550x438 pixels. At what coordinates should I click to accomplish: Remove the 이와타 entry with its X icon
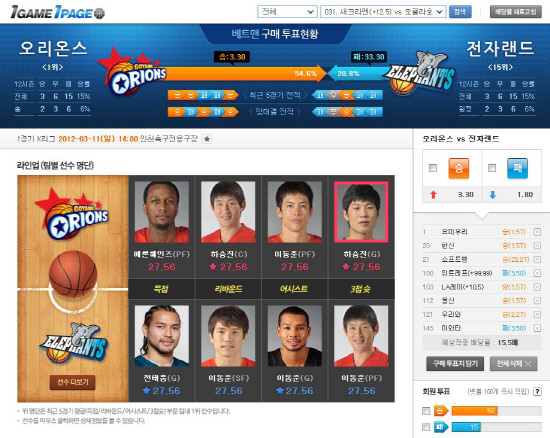point(537,328)
